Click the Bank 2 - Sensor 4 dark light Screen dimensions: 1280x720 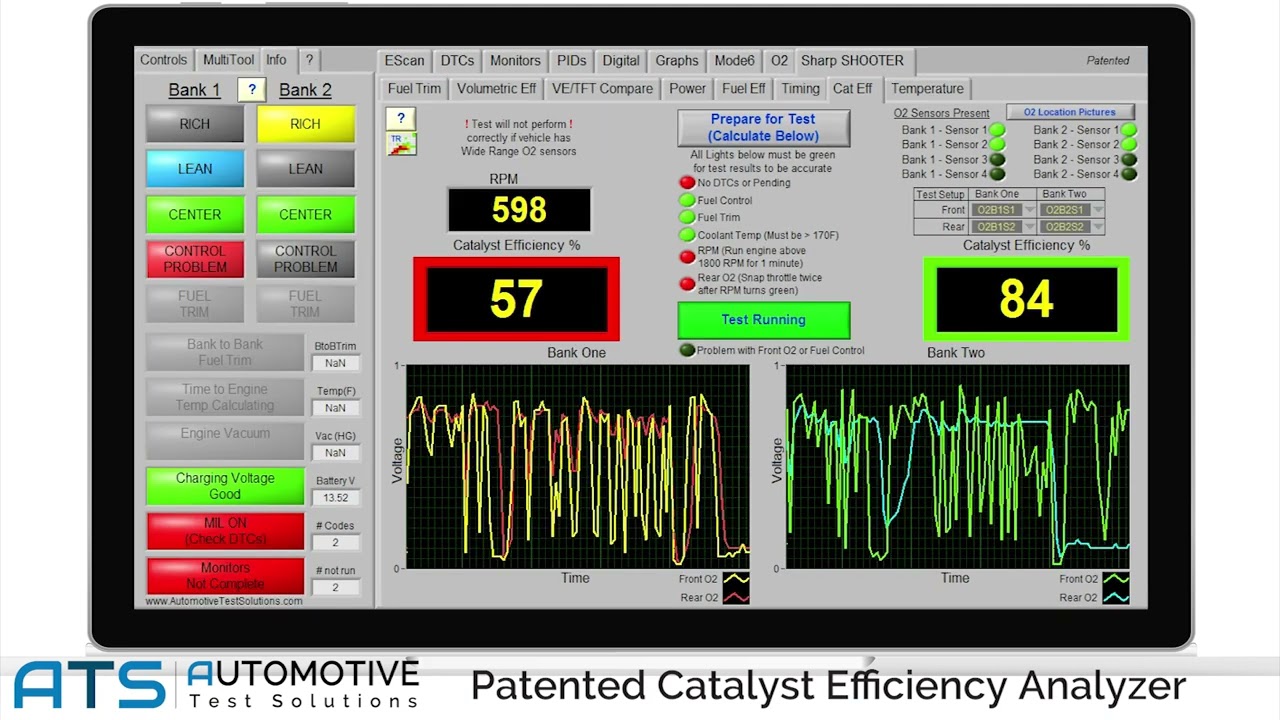click(x=1129, y=174)
